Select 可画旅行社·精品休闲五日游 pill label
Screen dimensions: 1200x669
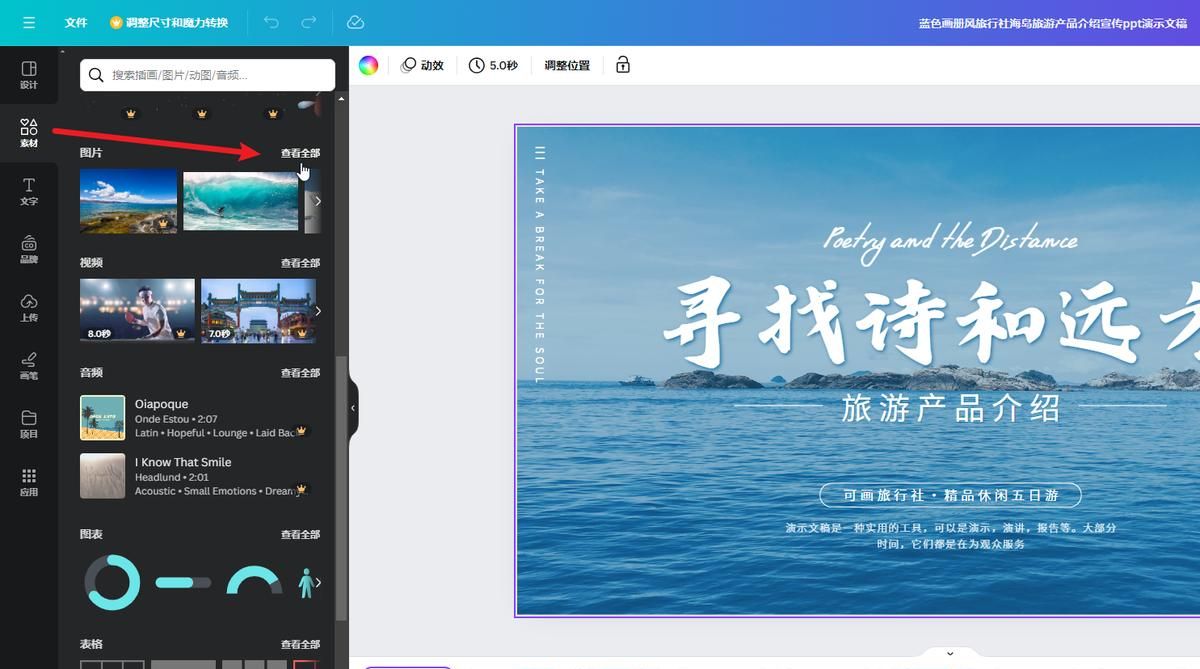pos(950,495)
